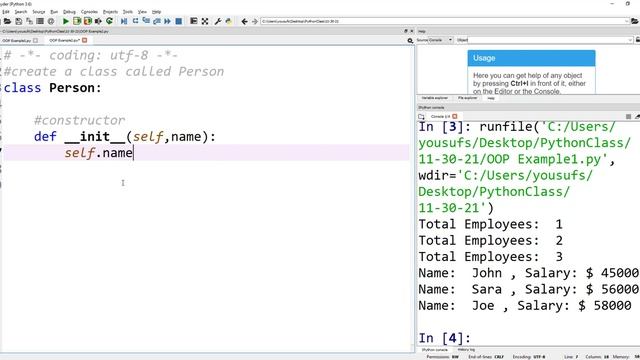Click the debugger step-into function icon

point(146,21)
